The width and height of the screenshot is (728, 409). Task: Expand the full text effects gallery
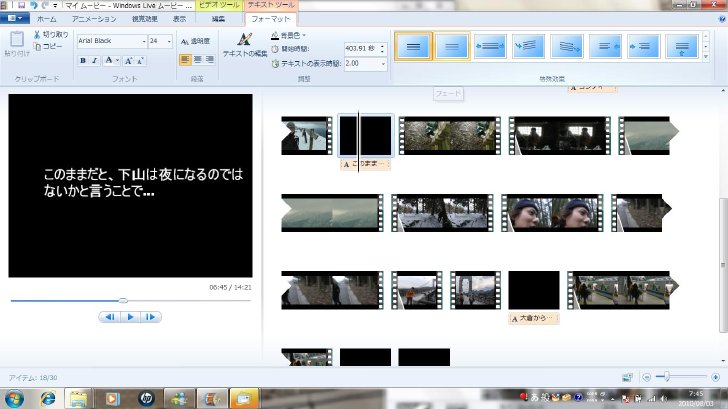tap(706, 57)
